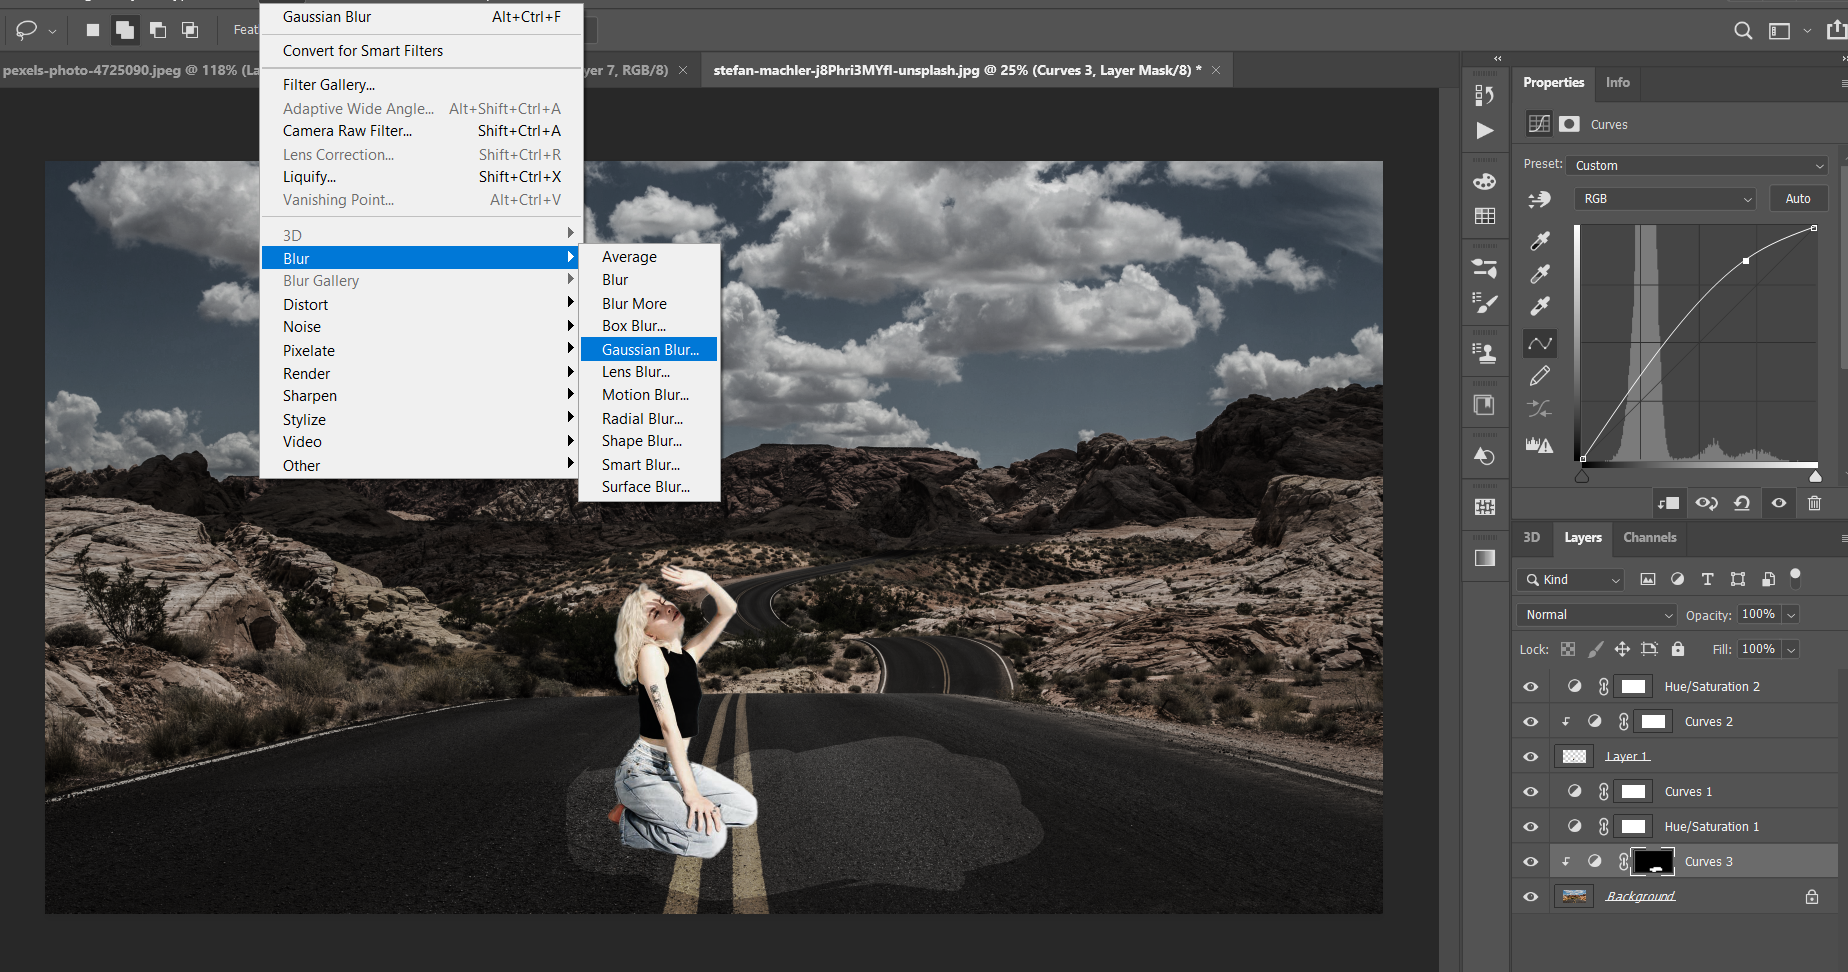Select the Curves 3 layer mask thumbnail
Viewport: 1848px width, 972px height.
click(x=1653, y=861)
